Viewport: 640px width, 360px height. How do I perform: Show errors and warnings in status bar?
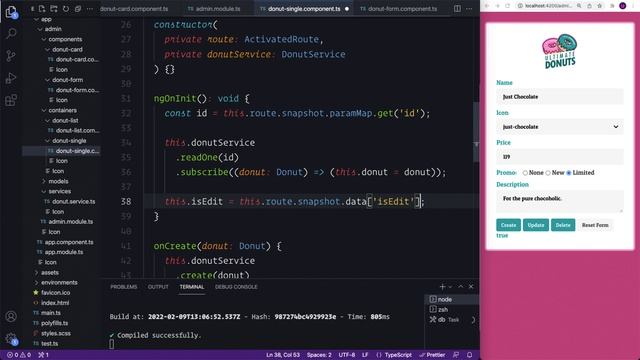click(19, 355)
